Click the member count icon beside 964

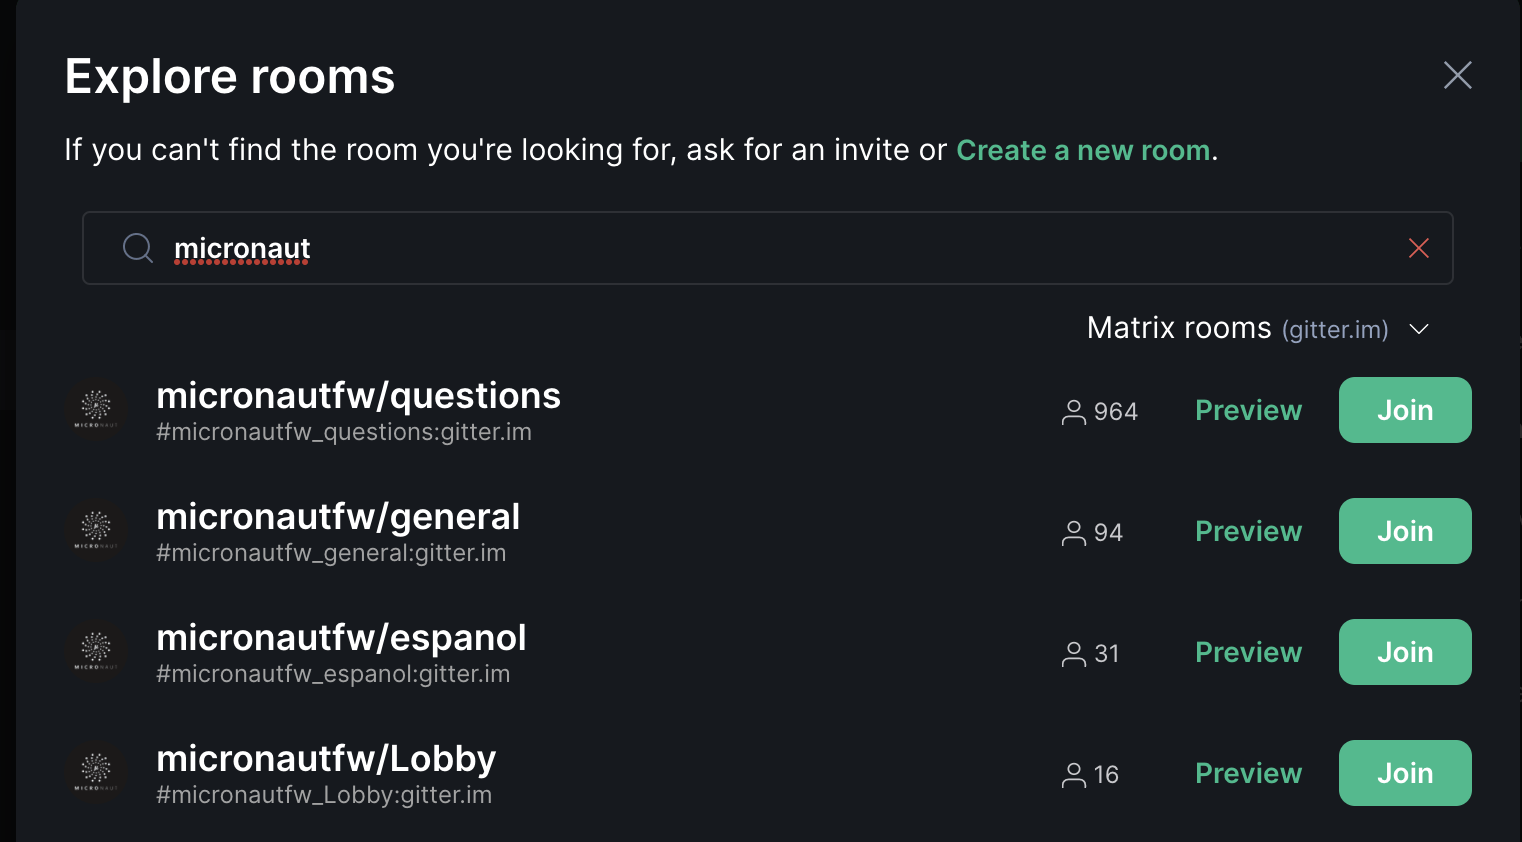tap(1072, 410)
